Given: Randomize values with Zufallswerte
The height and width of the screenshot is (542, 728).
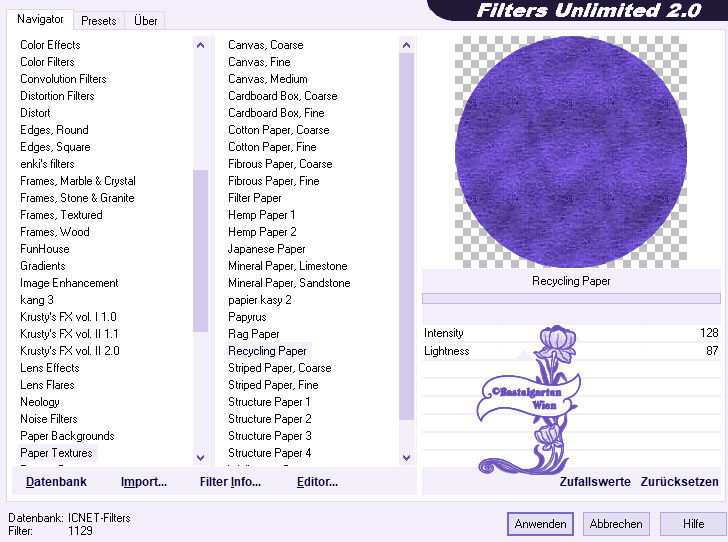Looking at the screenshot, I should click(595, 482).
